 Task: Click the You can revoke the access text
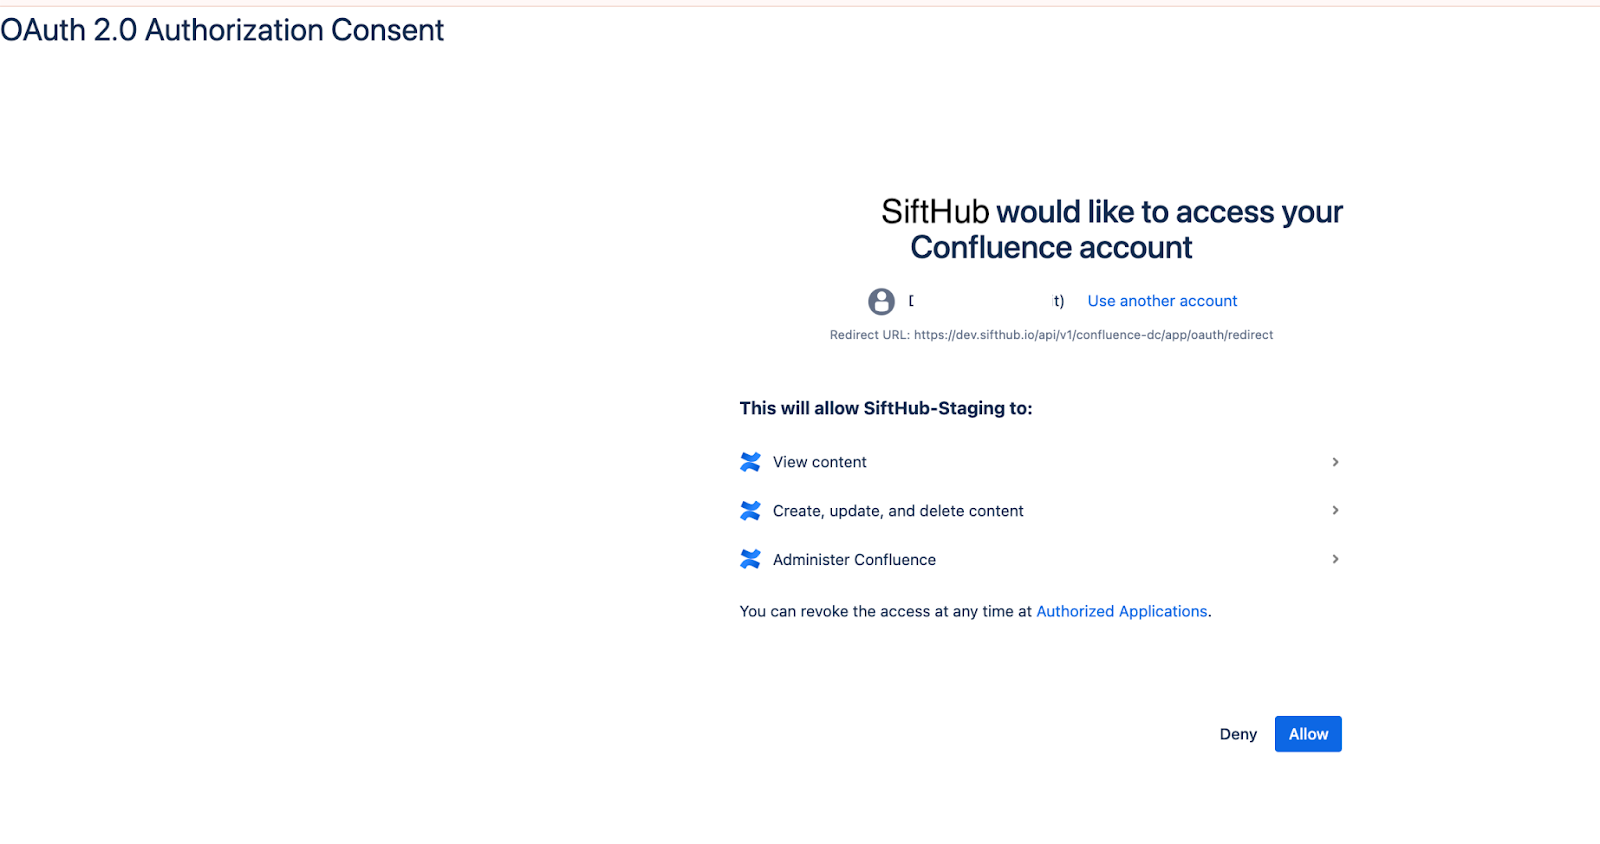click(885, 611)
